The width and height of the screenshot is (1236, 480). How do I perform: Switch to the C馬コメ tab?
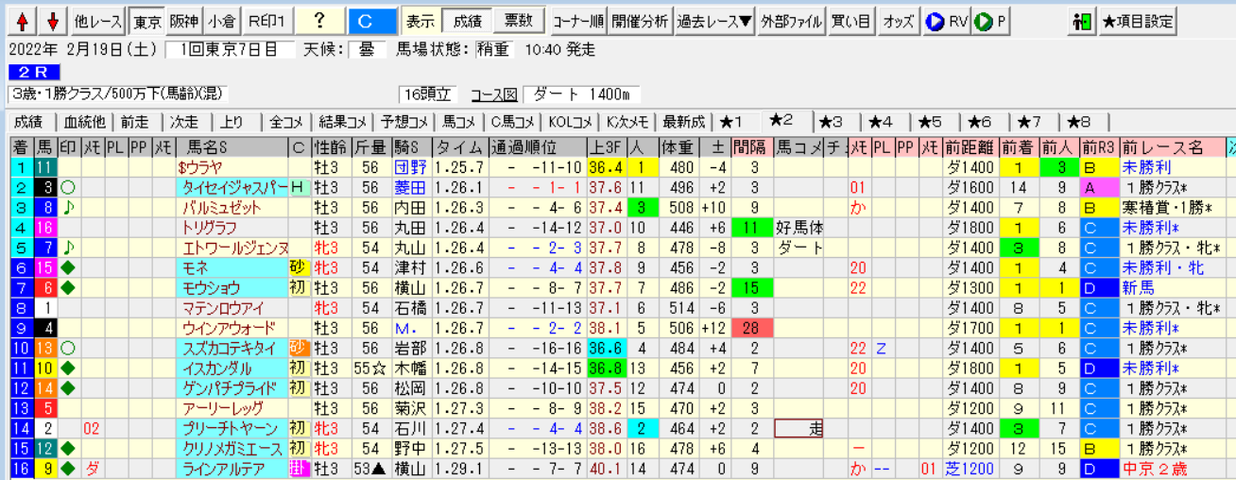click(x=515, y=122)
